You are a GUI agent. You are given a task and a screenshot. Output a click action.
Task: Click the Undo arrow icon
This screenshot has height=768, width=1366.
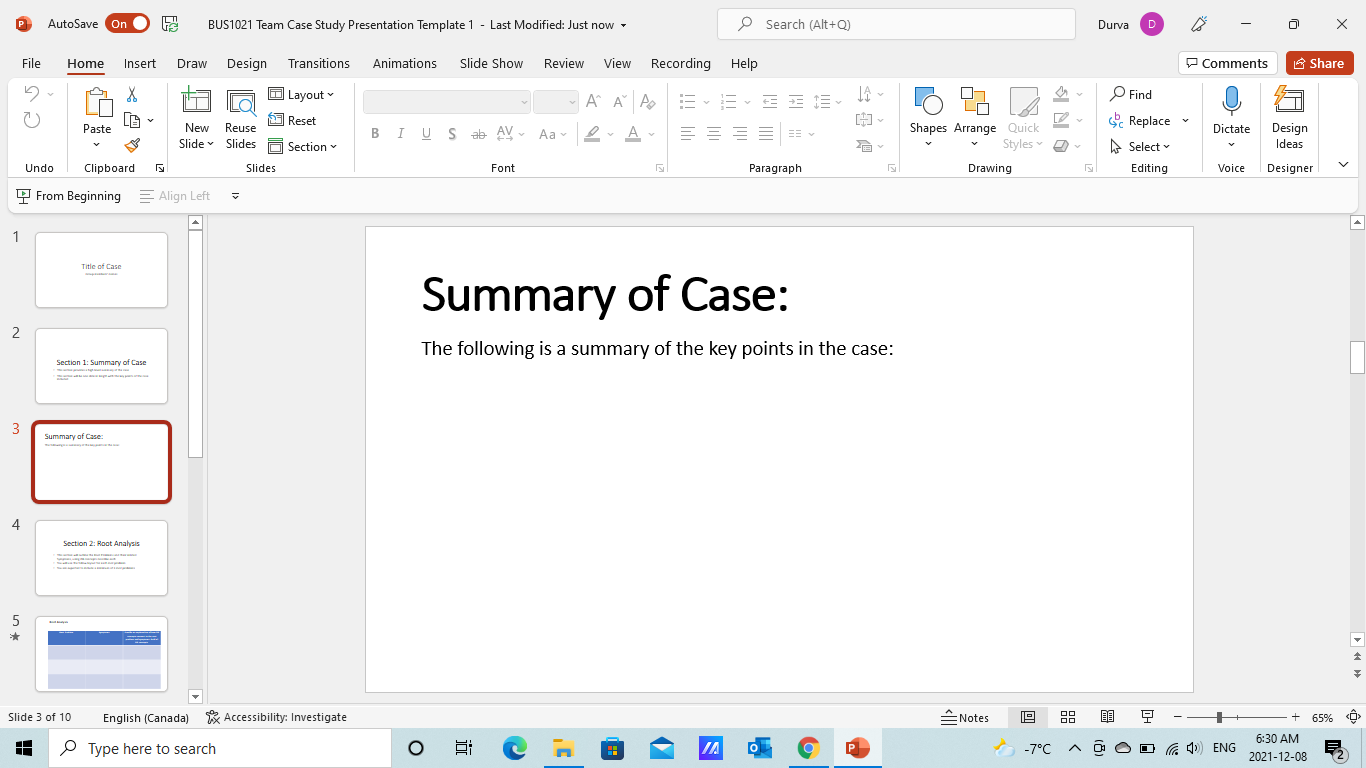pos(32,94)
